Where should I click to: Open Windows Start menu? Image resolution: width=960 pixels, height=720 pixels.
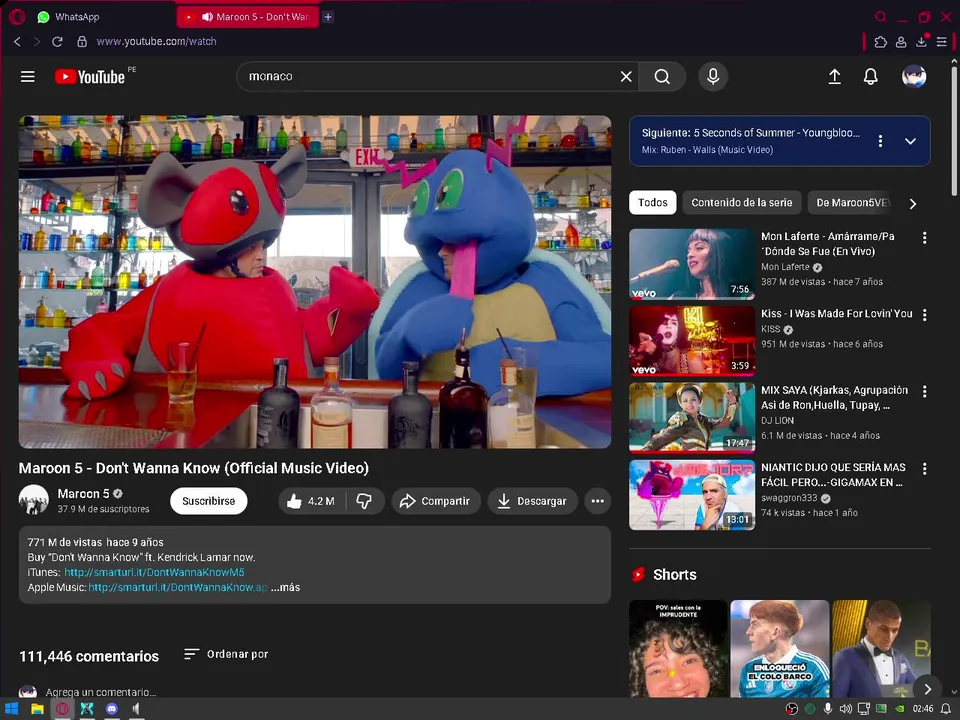[12, 708]
